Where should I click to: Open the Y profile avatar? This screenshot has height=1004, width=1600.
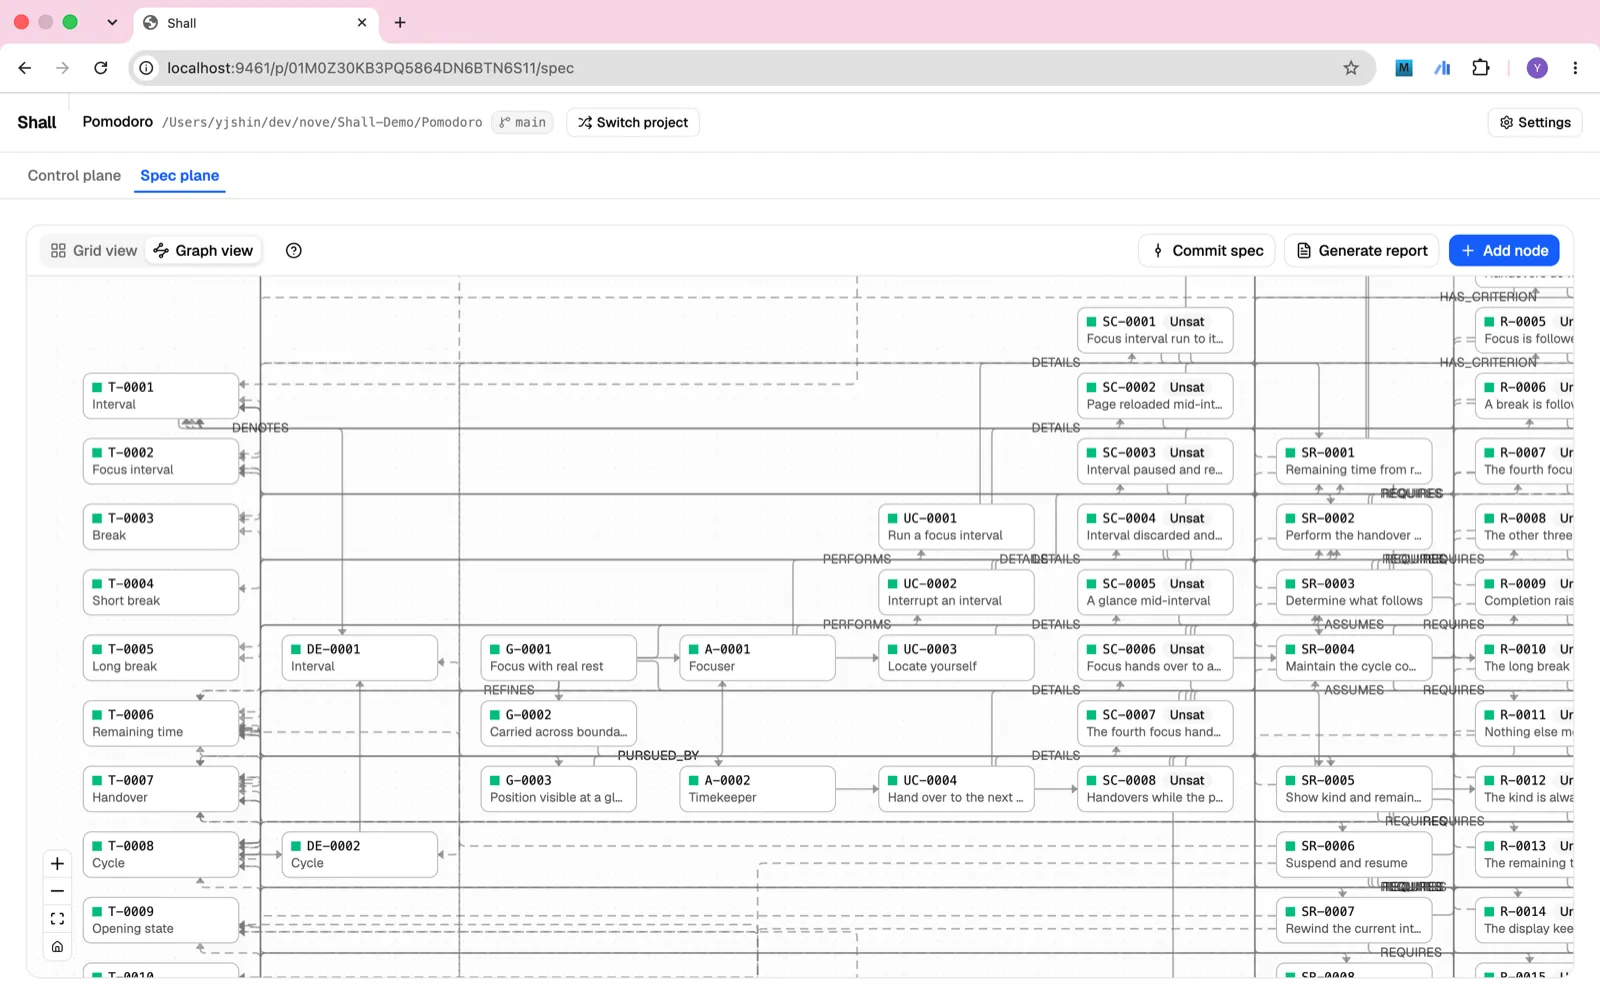(x=1537, y=68)
